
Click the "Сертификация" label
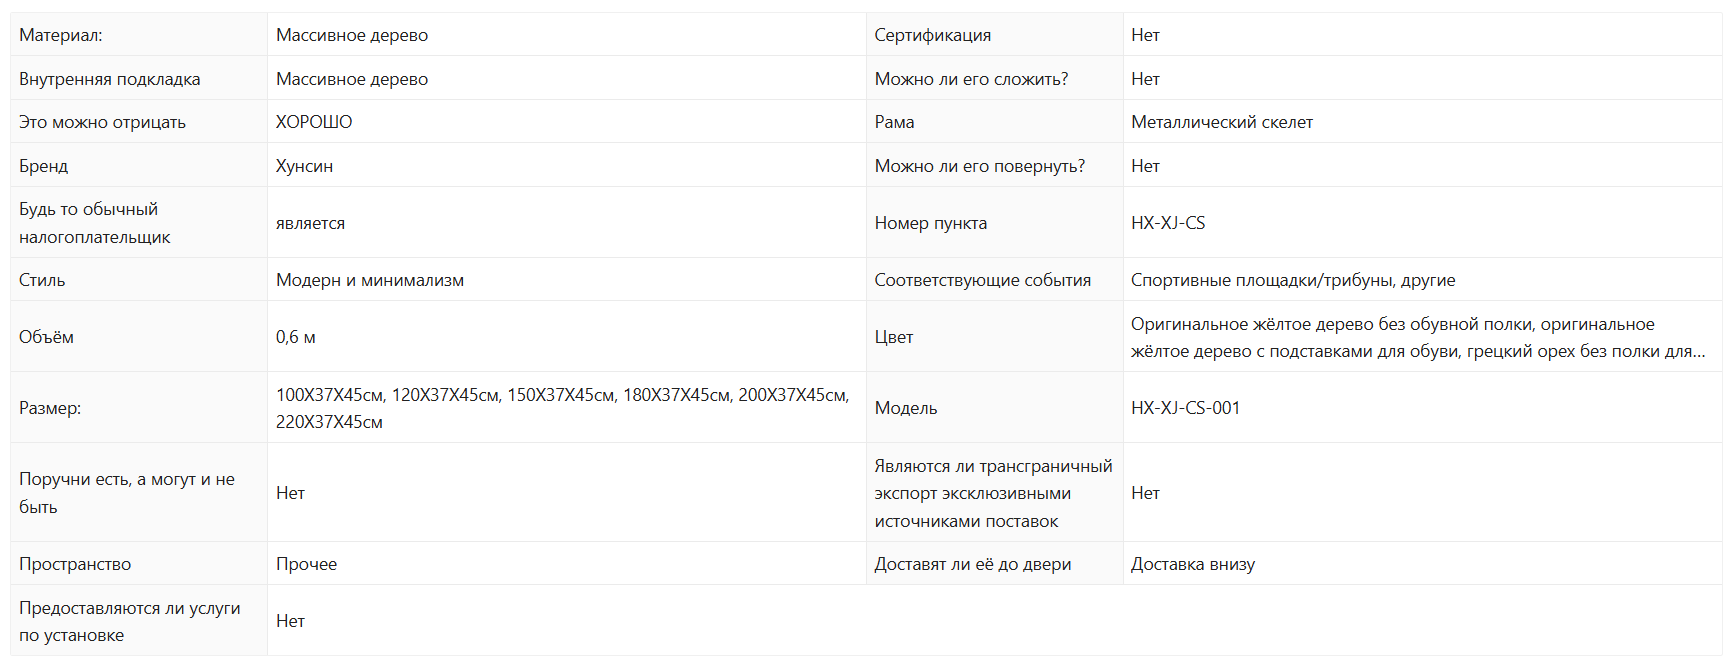click(x=933, y=35)
